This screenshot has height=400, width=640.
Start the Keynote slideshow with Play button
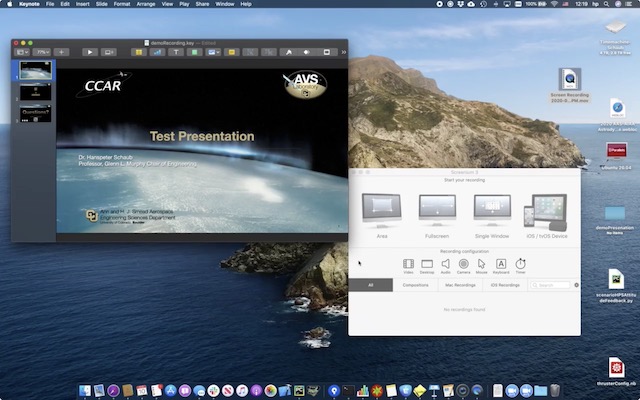[x=90, y=52]
